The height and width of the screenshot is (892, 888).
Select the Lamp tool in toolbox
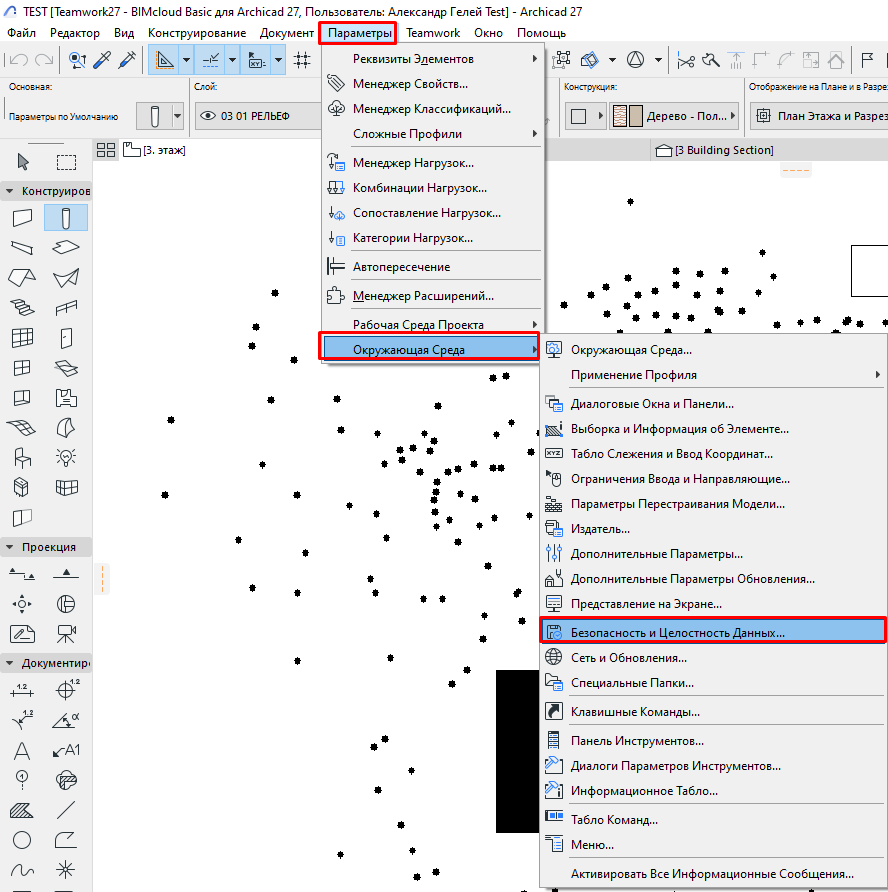pos(66,458)
